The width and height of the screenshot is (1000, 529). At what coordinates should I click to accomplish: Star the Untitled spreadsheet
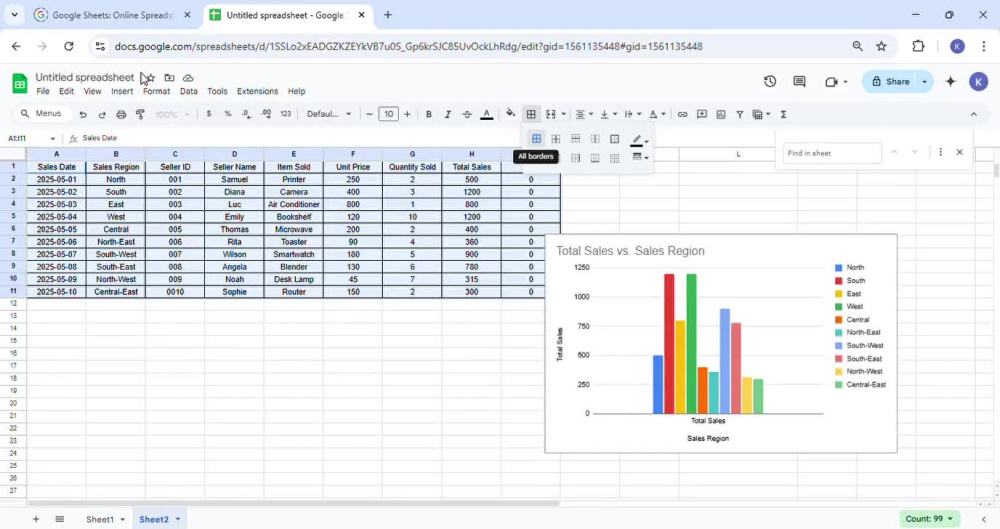pos(151,78)
